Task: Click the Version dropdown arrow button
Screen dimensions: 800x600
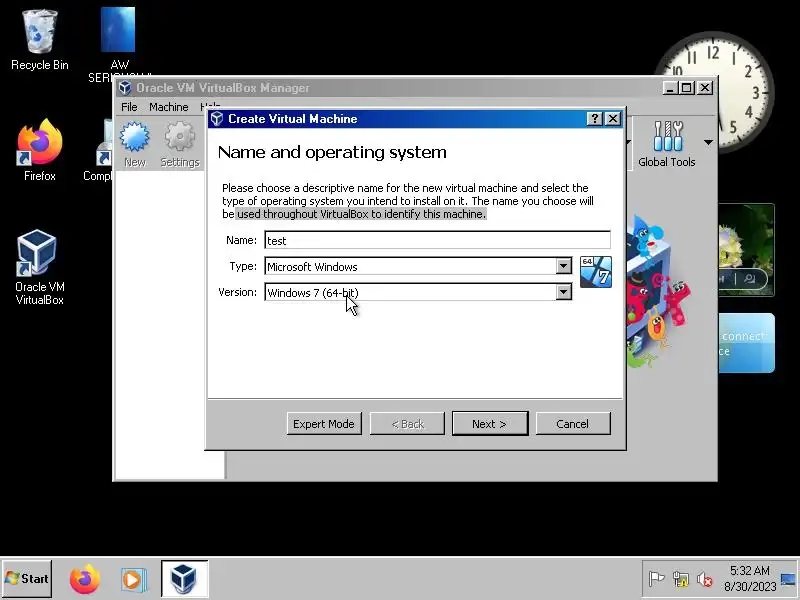Action: (x=563, y=292)
